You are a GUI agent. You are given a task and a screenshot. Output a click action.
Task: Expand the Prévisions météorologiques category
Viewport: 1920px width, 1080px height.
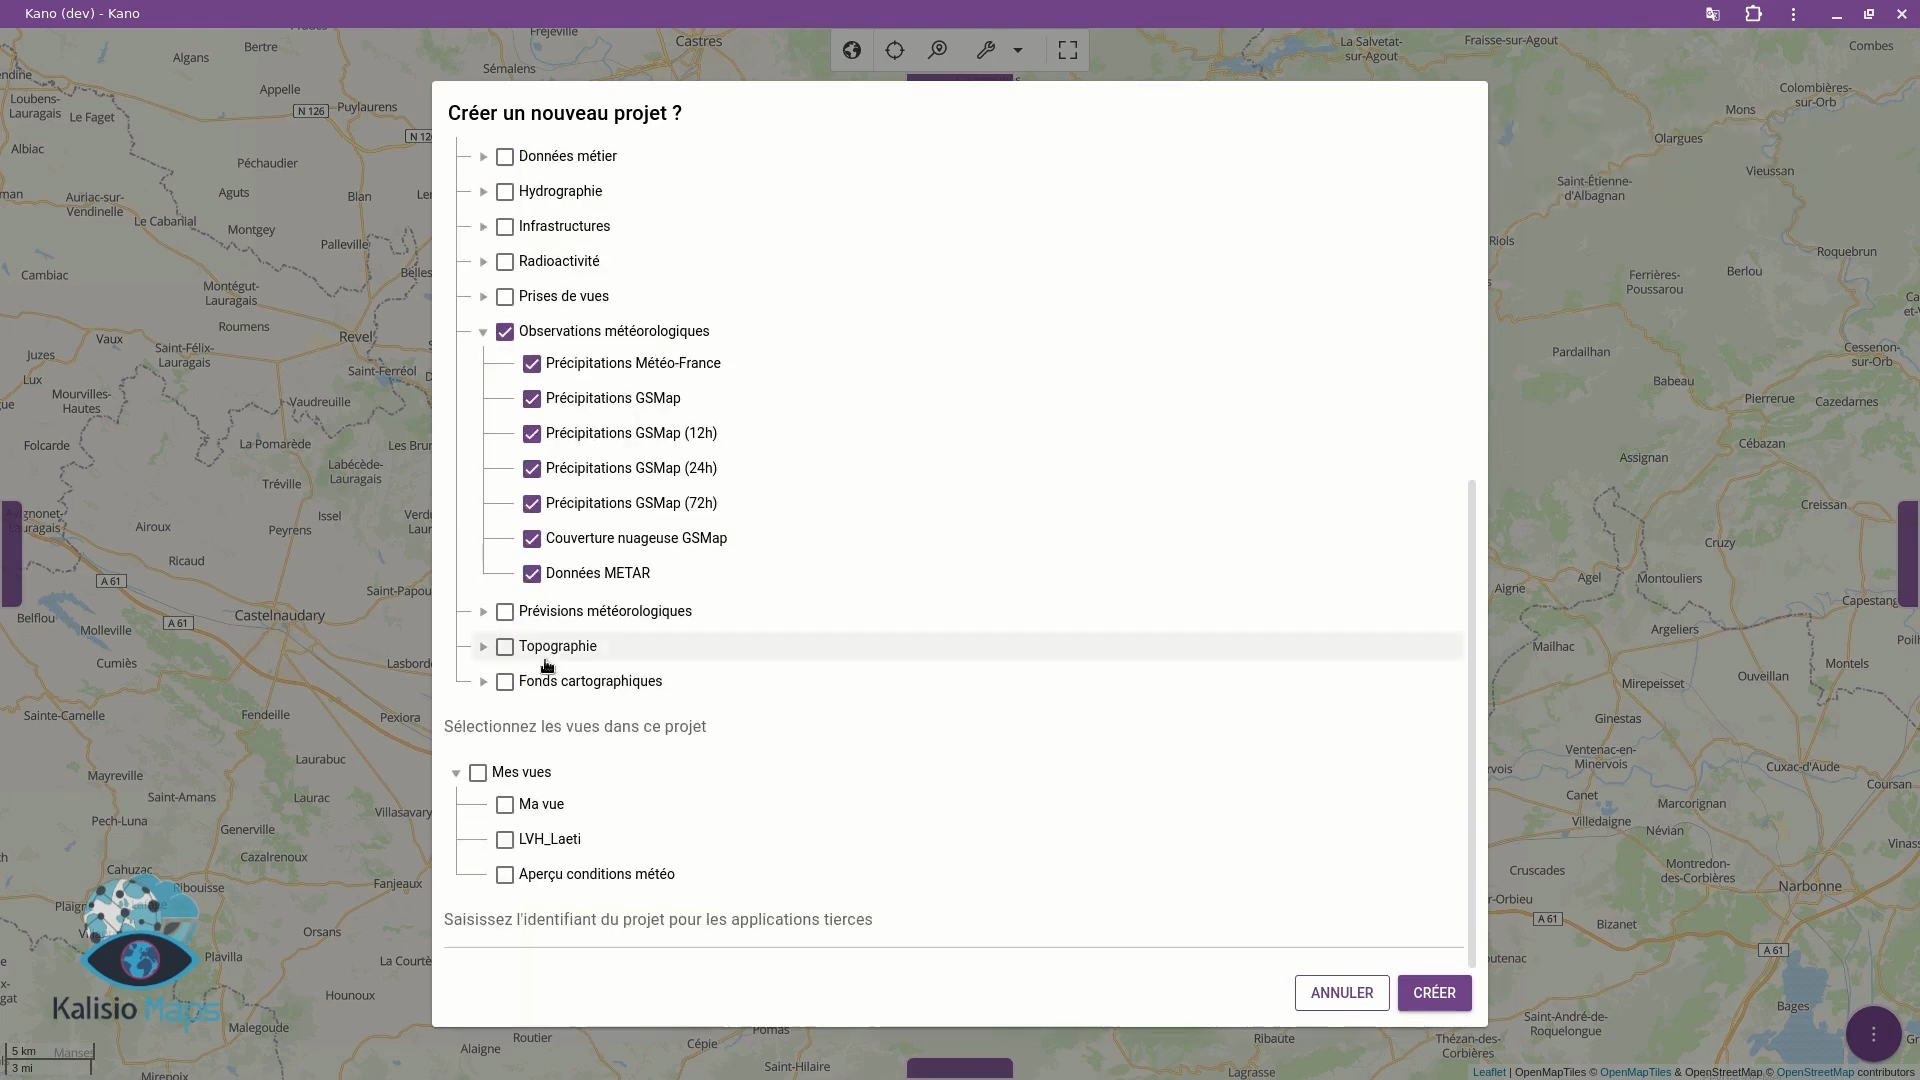483,612
